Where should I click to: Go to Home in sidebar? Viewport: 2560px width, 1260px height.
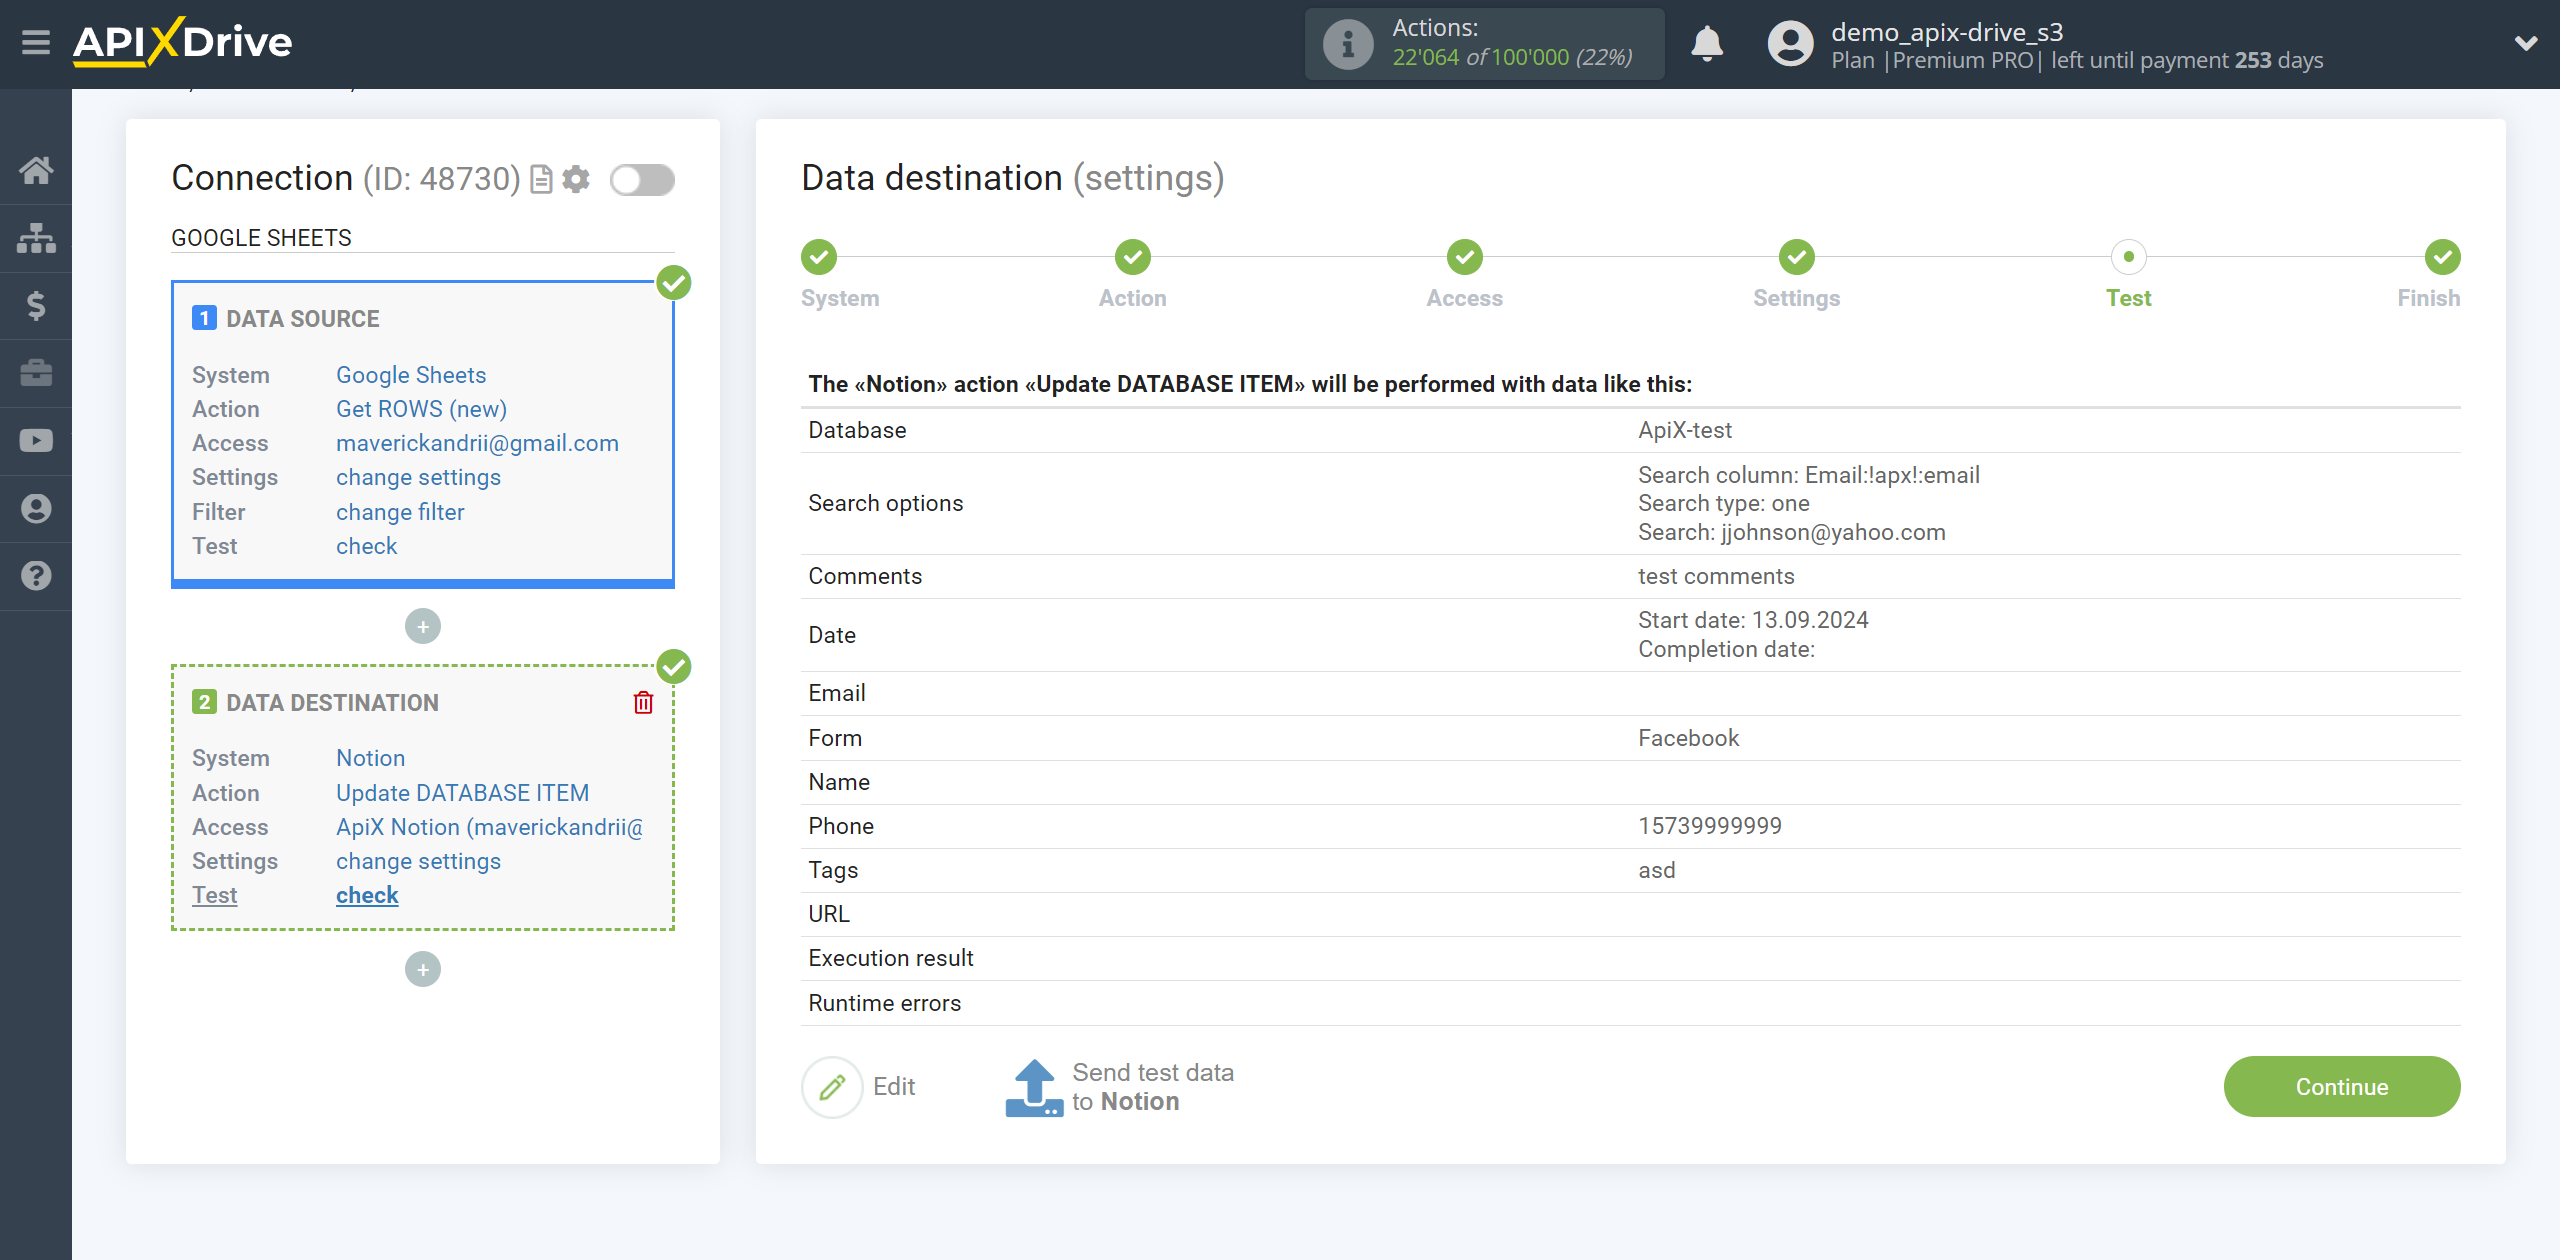pyautogui.click(x=36, y=170)
